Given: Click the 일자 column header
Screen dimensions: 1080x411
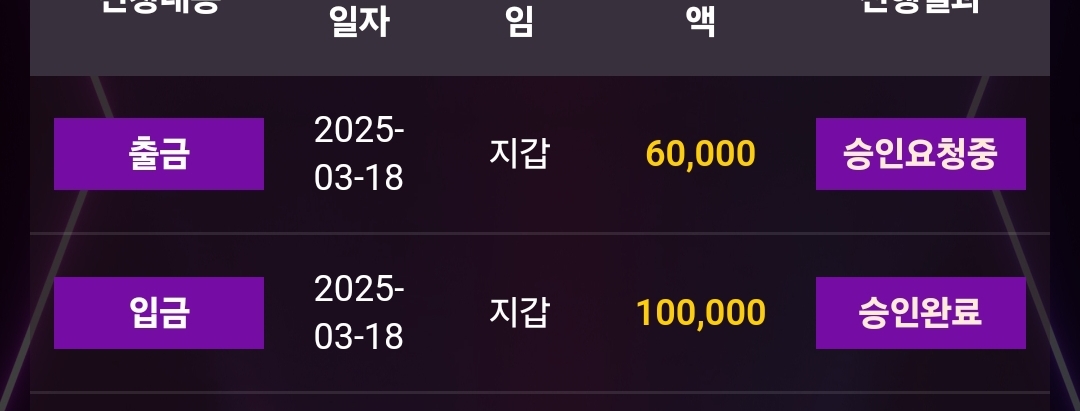Looking at the screenshot, I should pyautogui.click(x=359, y=22).
